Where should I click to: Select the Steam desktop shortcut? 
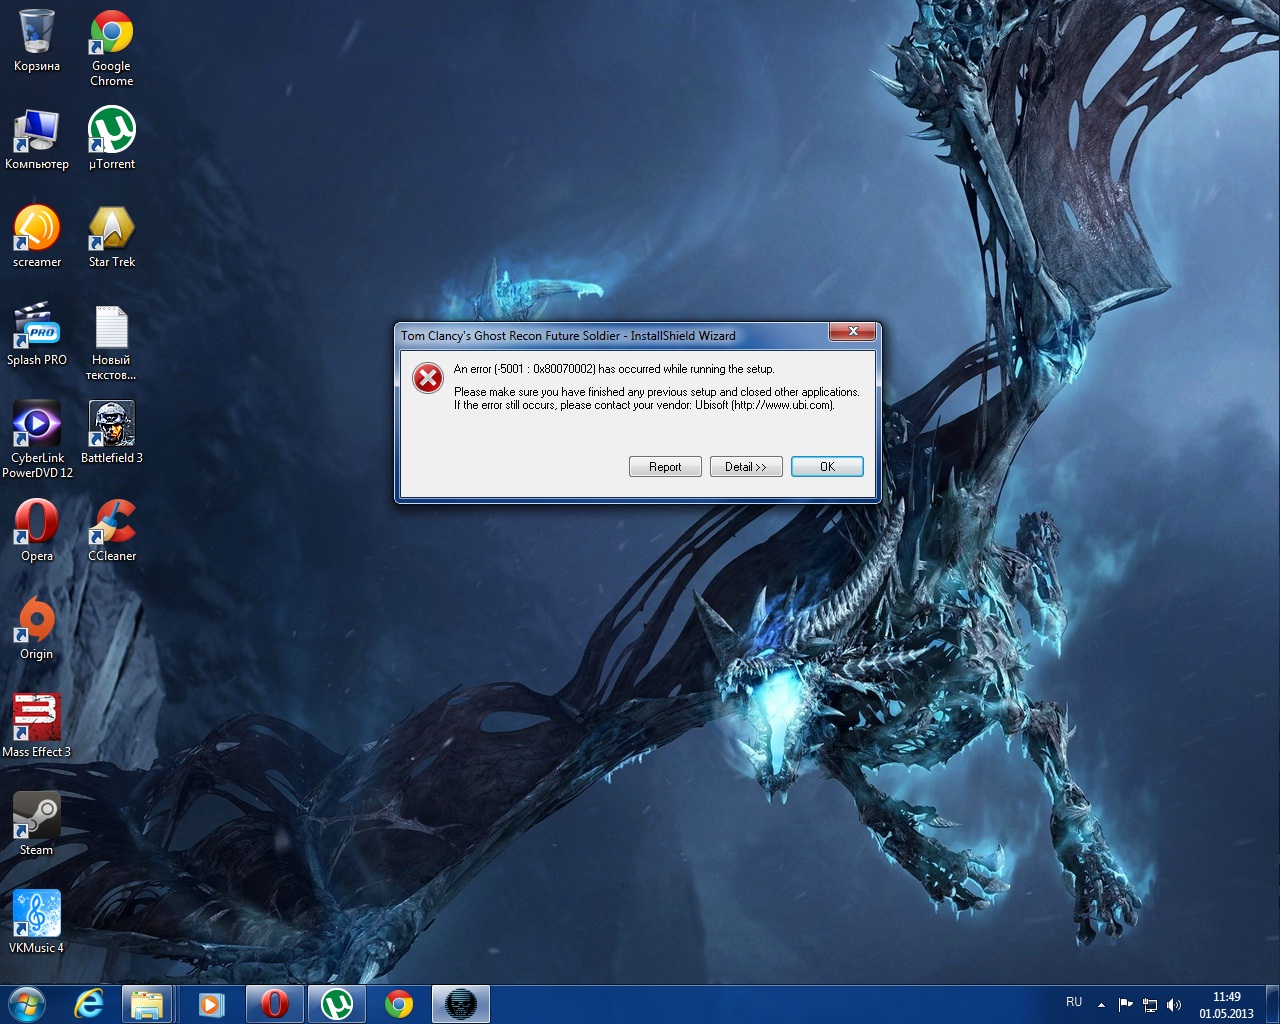37,826
